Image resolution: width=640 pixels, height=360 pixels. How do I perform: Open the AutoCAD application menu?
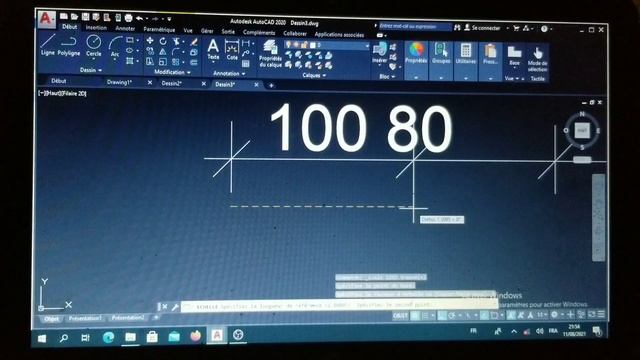46,19
